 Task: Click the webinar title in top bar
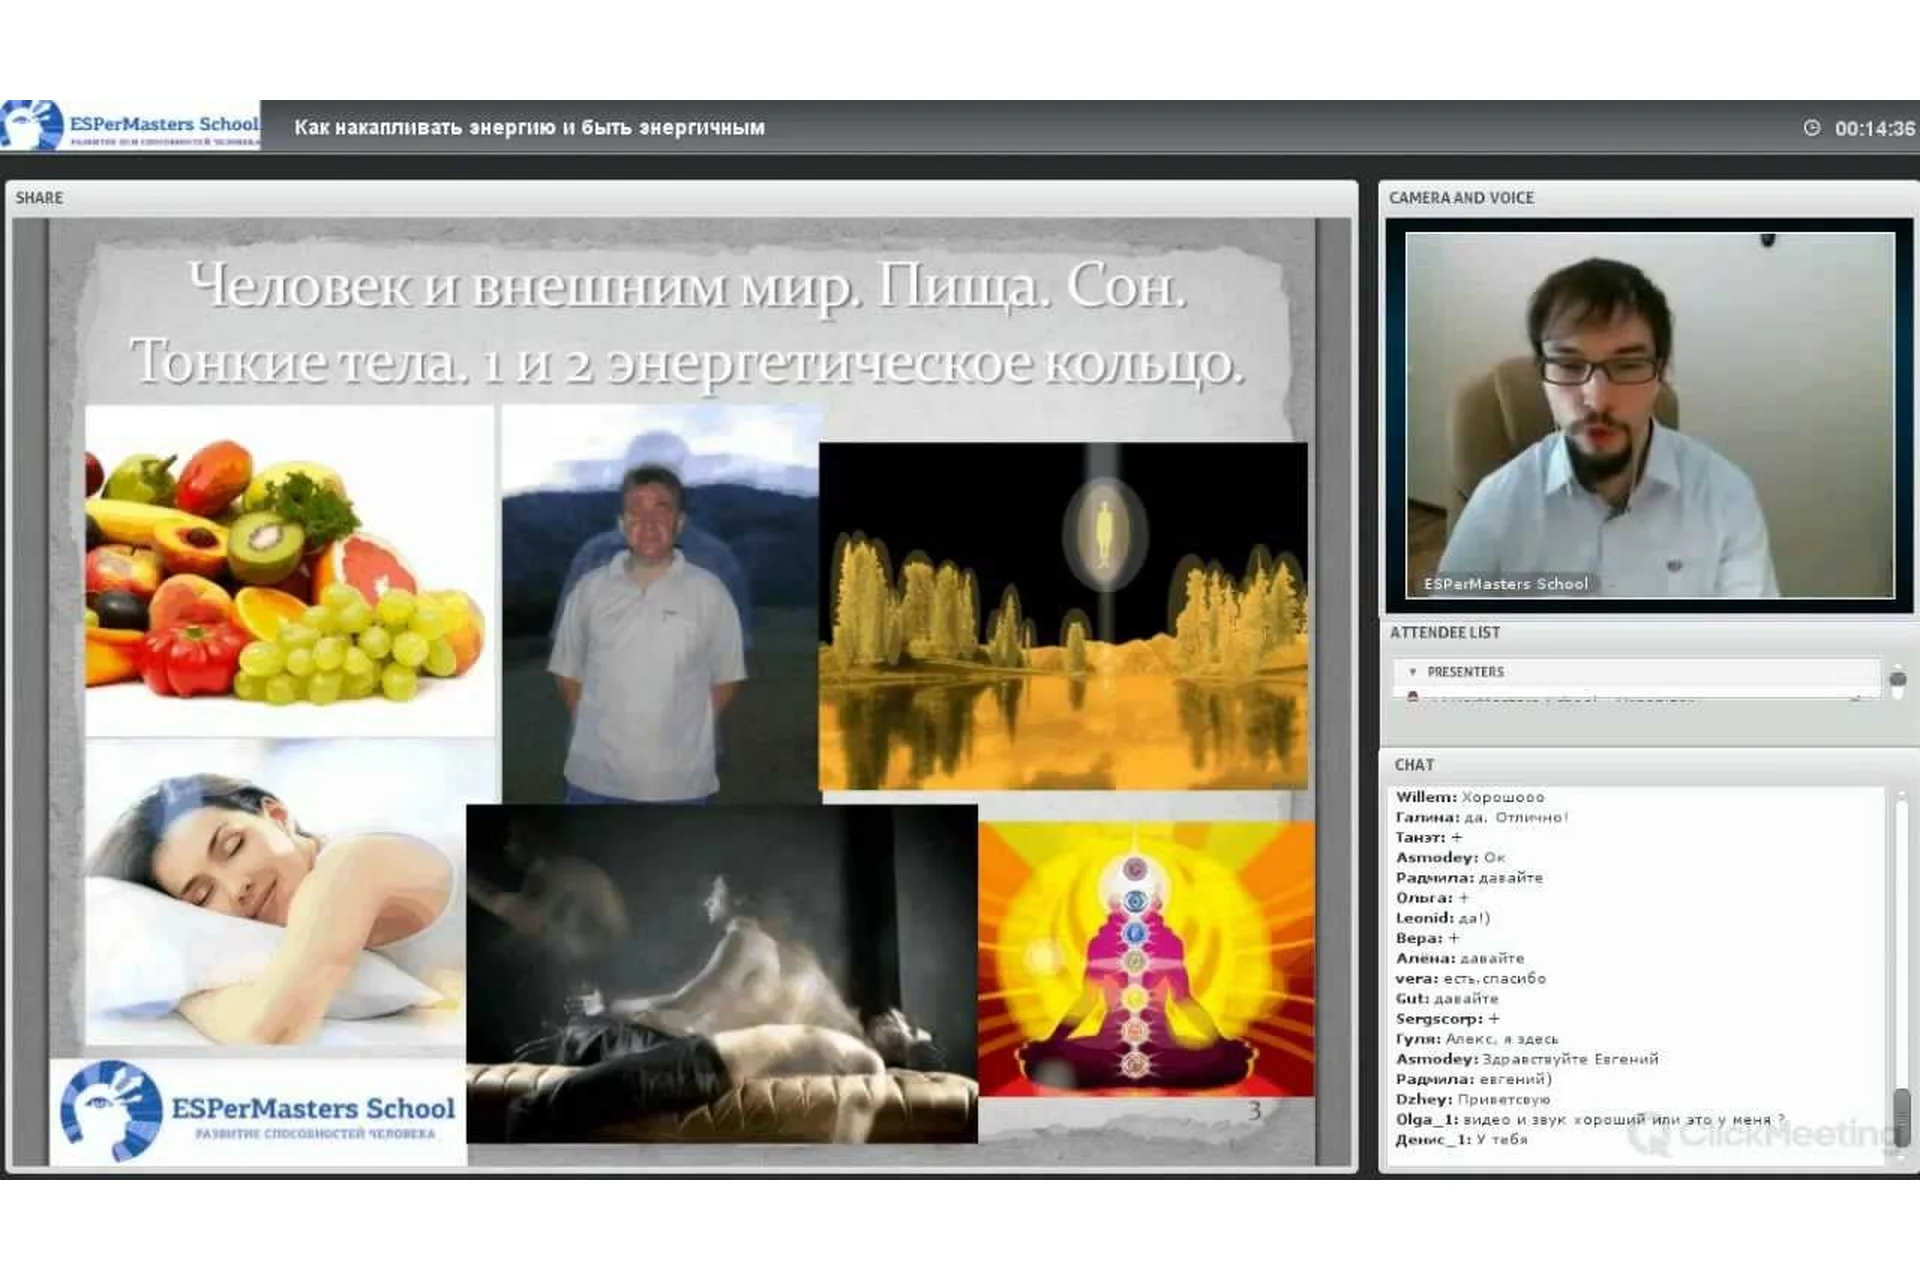529,128
